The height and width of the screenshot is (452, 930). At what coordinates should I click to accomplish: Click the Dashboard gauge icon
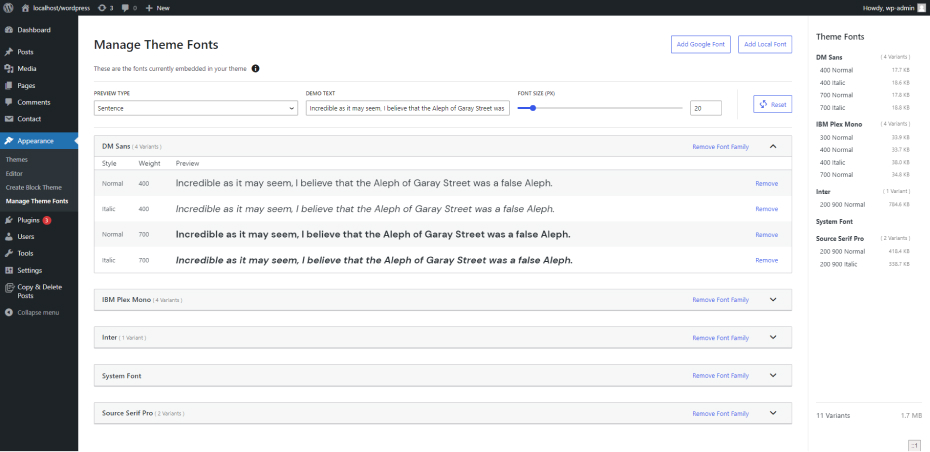pyautogui.click(x=9, y=30)
